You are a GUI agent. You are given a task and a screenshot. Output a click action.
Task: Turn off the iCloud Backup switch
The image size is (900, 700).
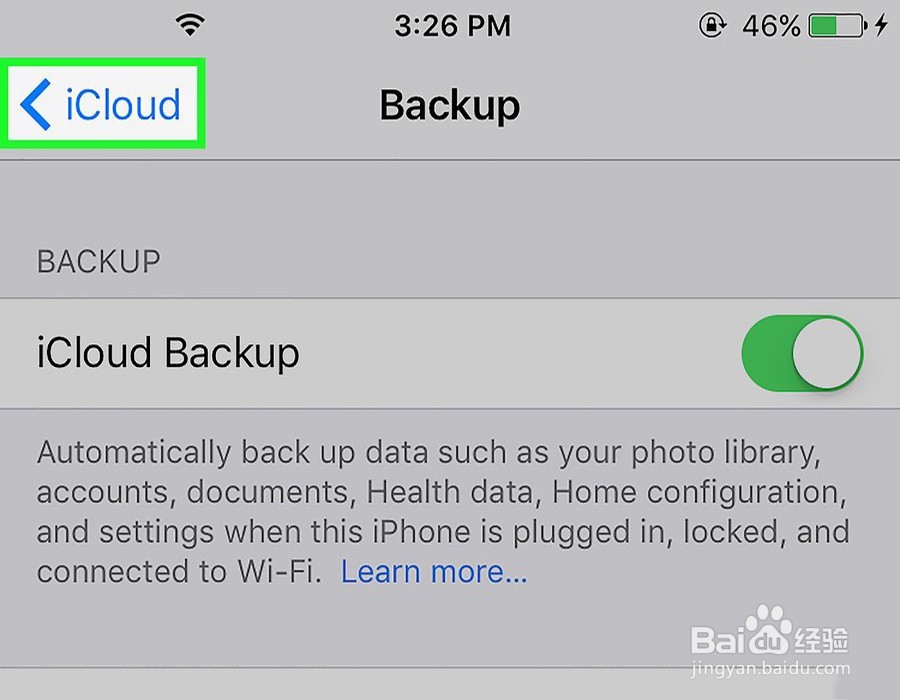[802, 353]
